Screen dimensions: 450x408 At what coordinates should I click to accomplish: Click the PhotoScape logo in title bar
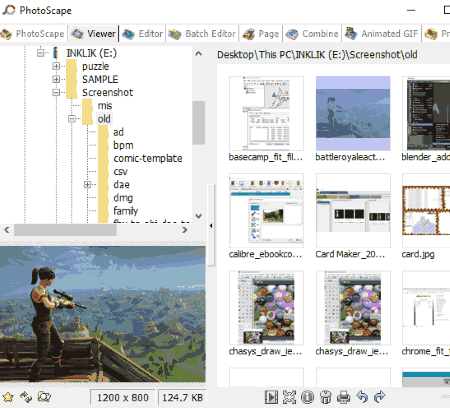pyautogui.click(x=9, y=10)
